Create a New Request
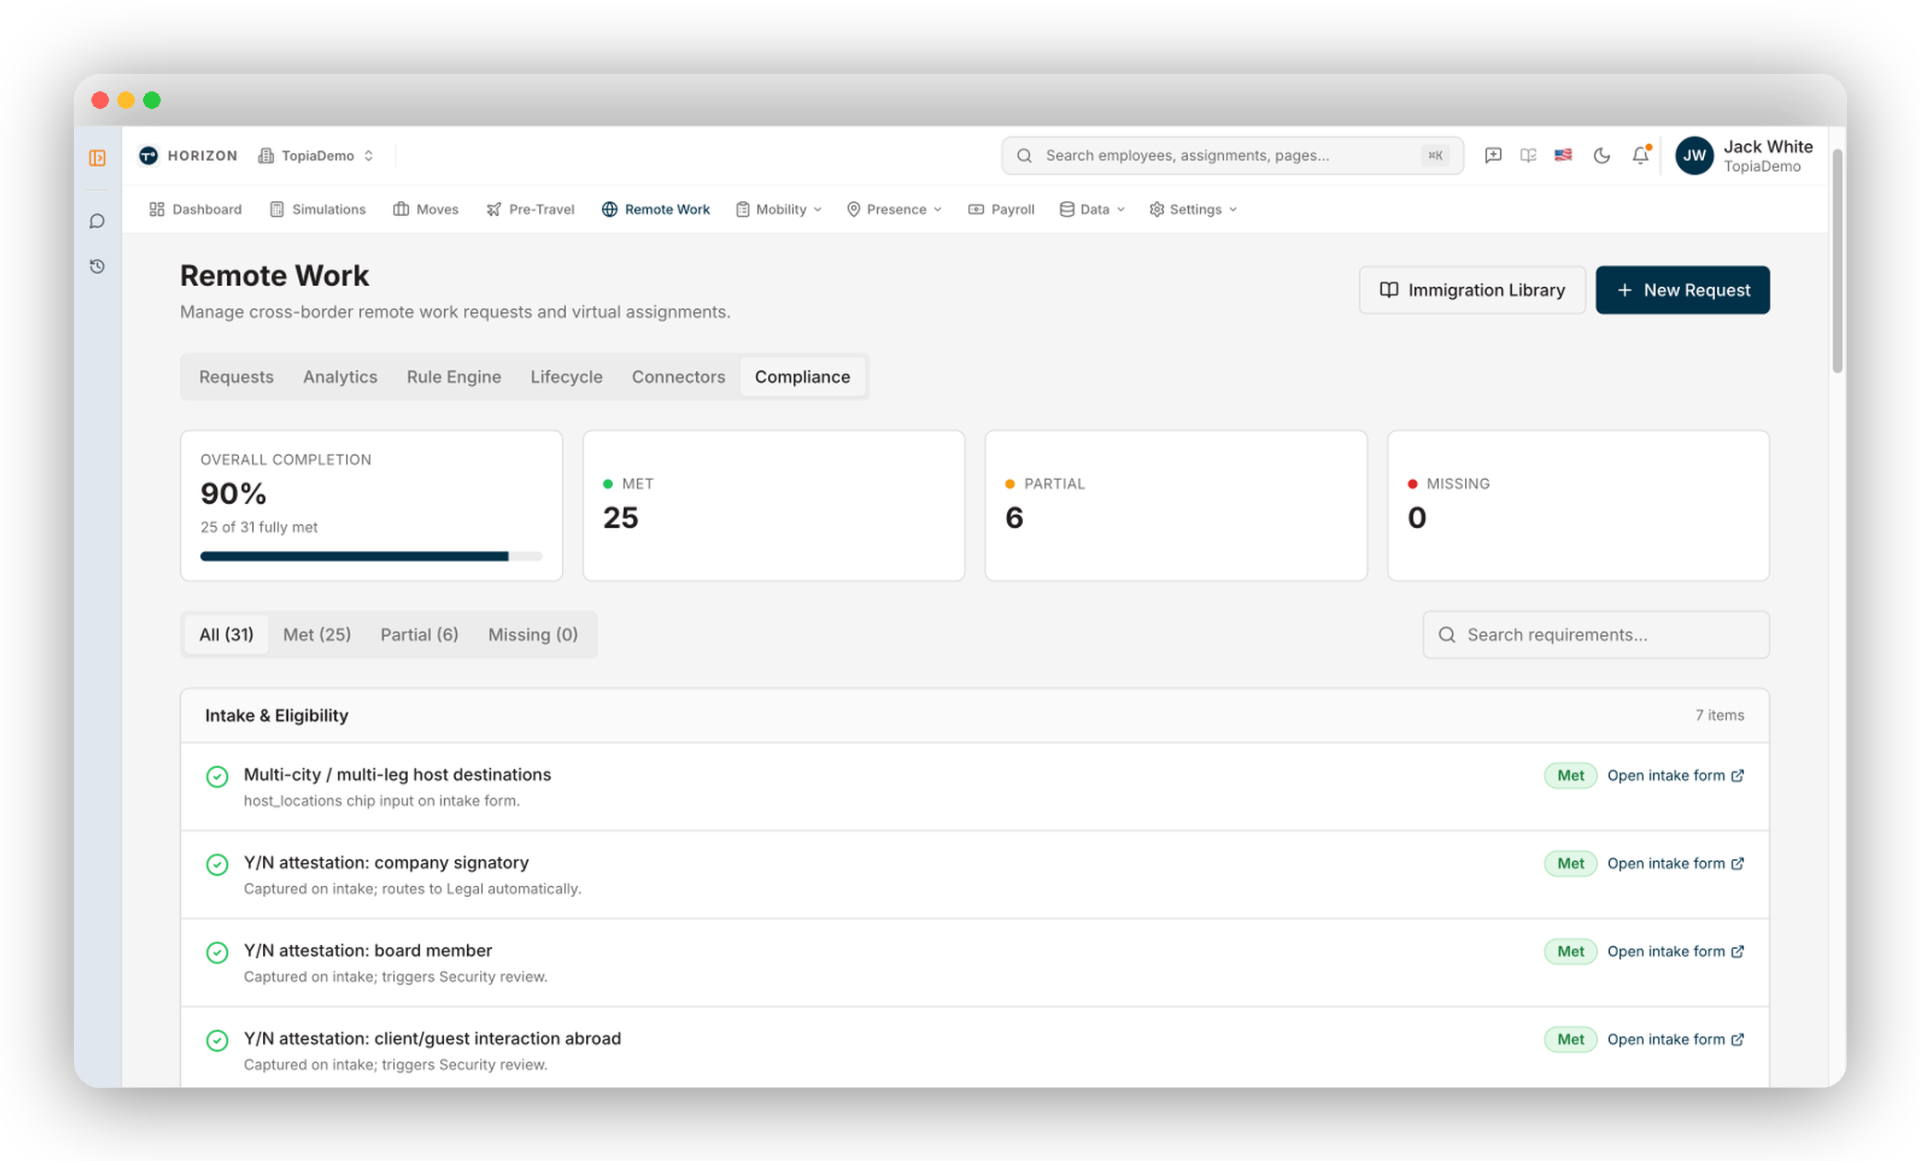1920x1161 pixels. [x=1682, y=290]
